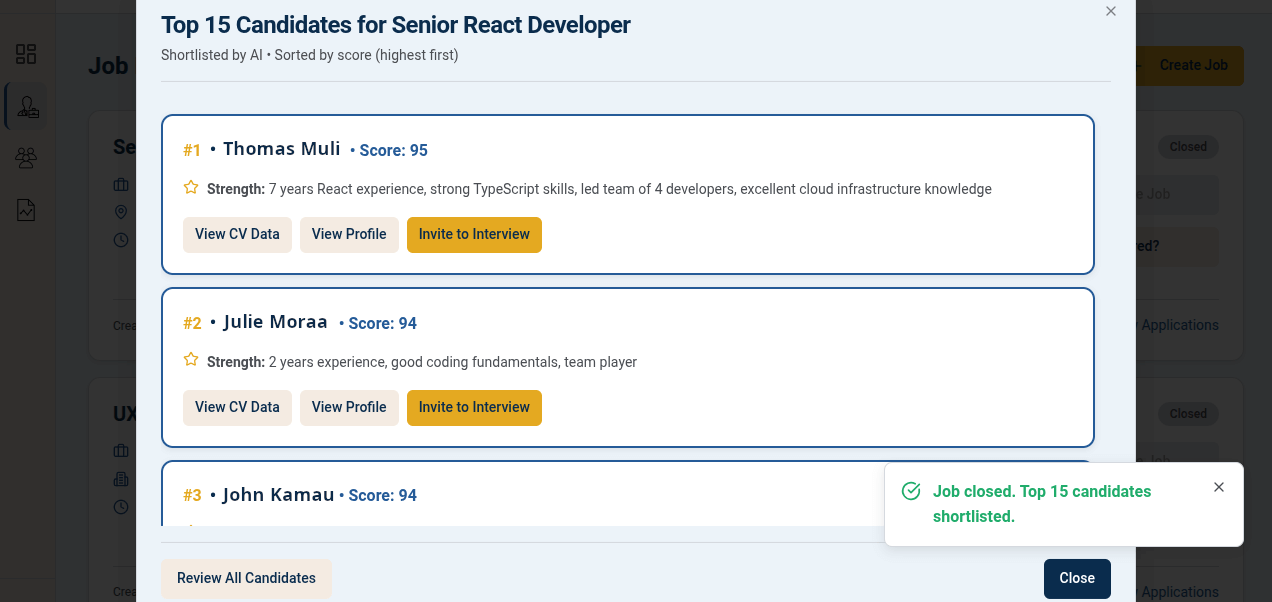The height and width of the screenshot is (602, 1272).
Task: Click the star icon beside Thomas Muli's strength
Action: (191, 187)
